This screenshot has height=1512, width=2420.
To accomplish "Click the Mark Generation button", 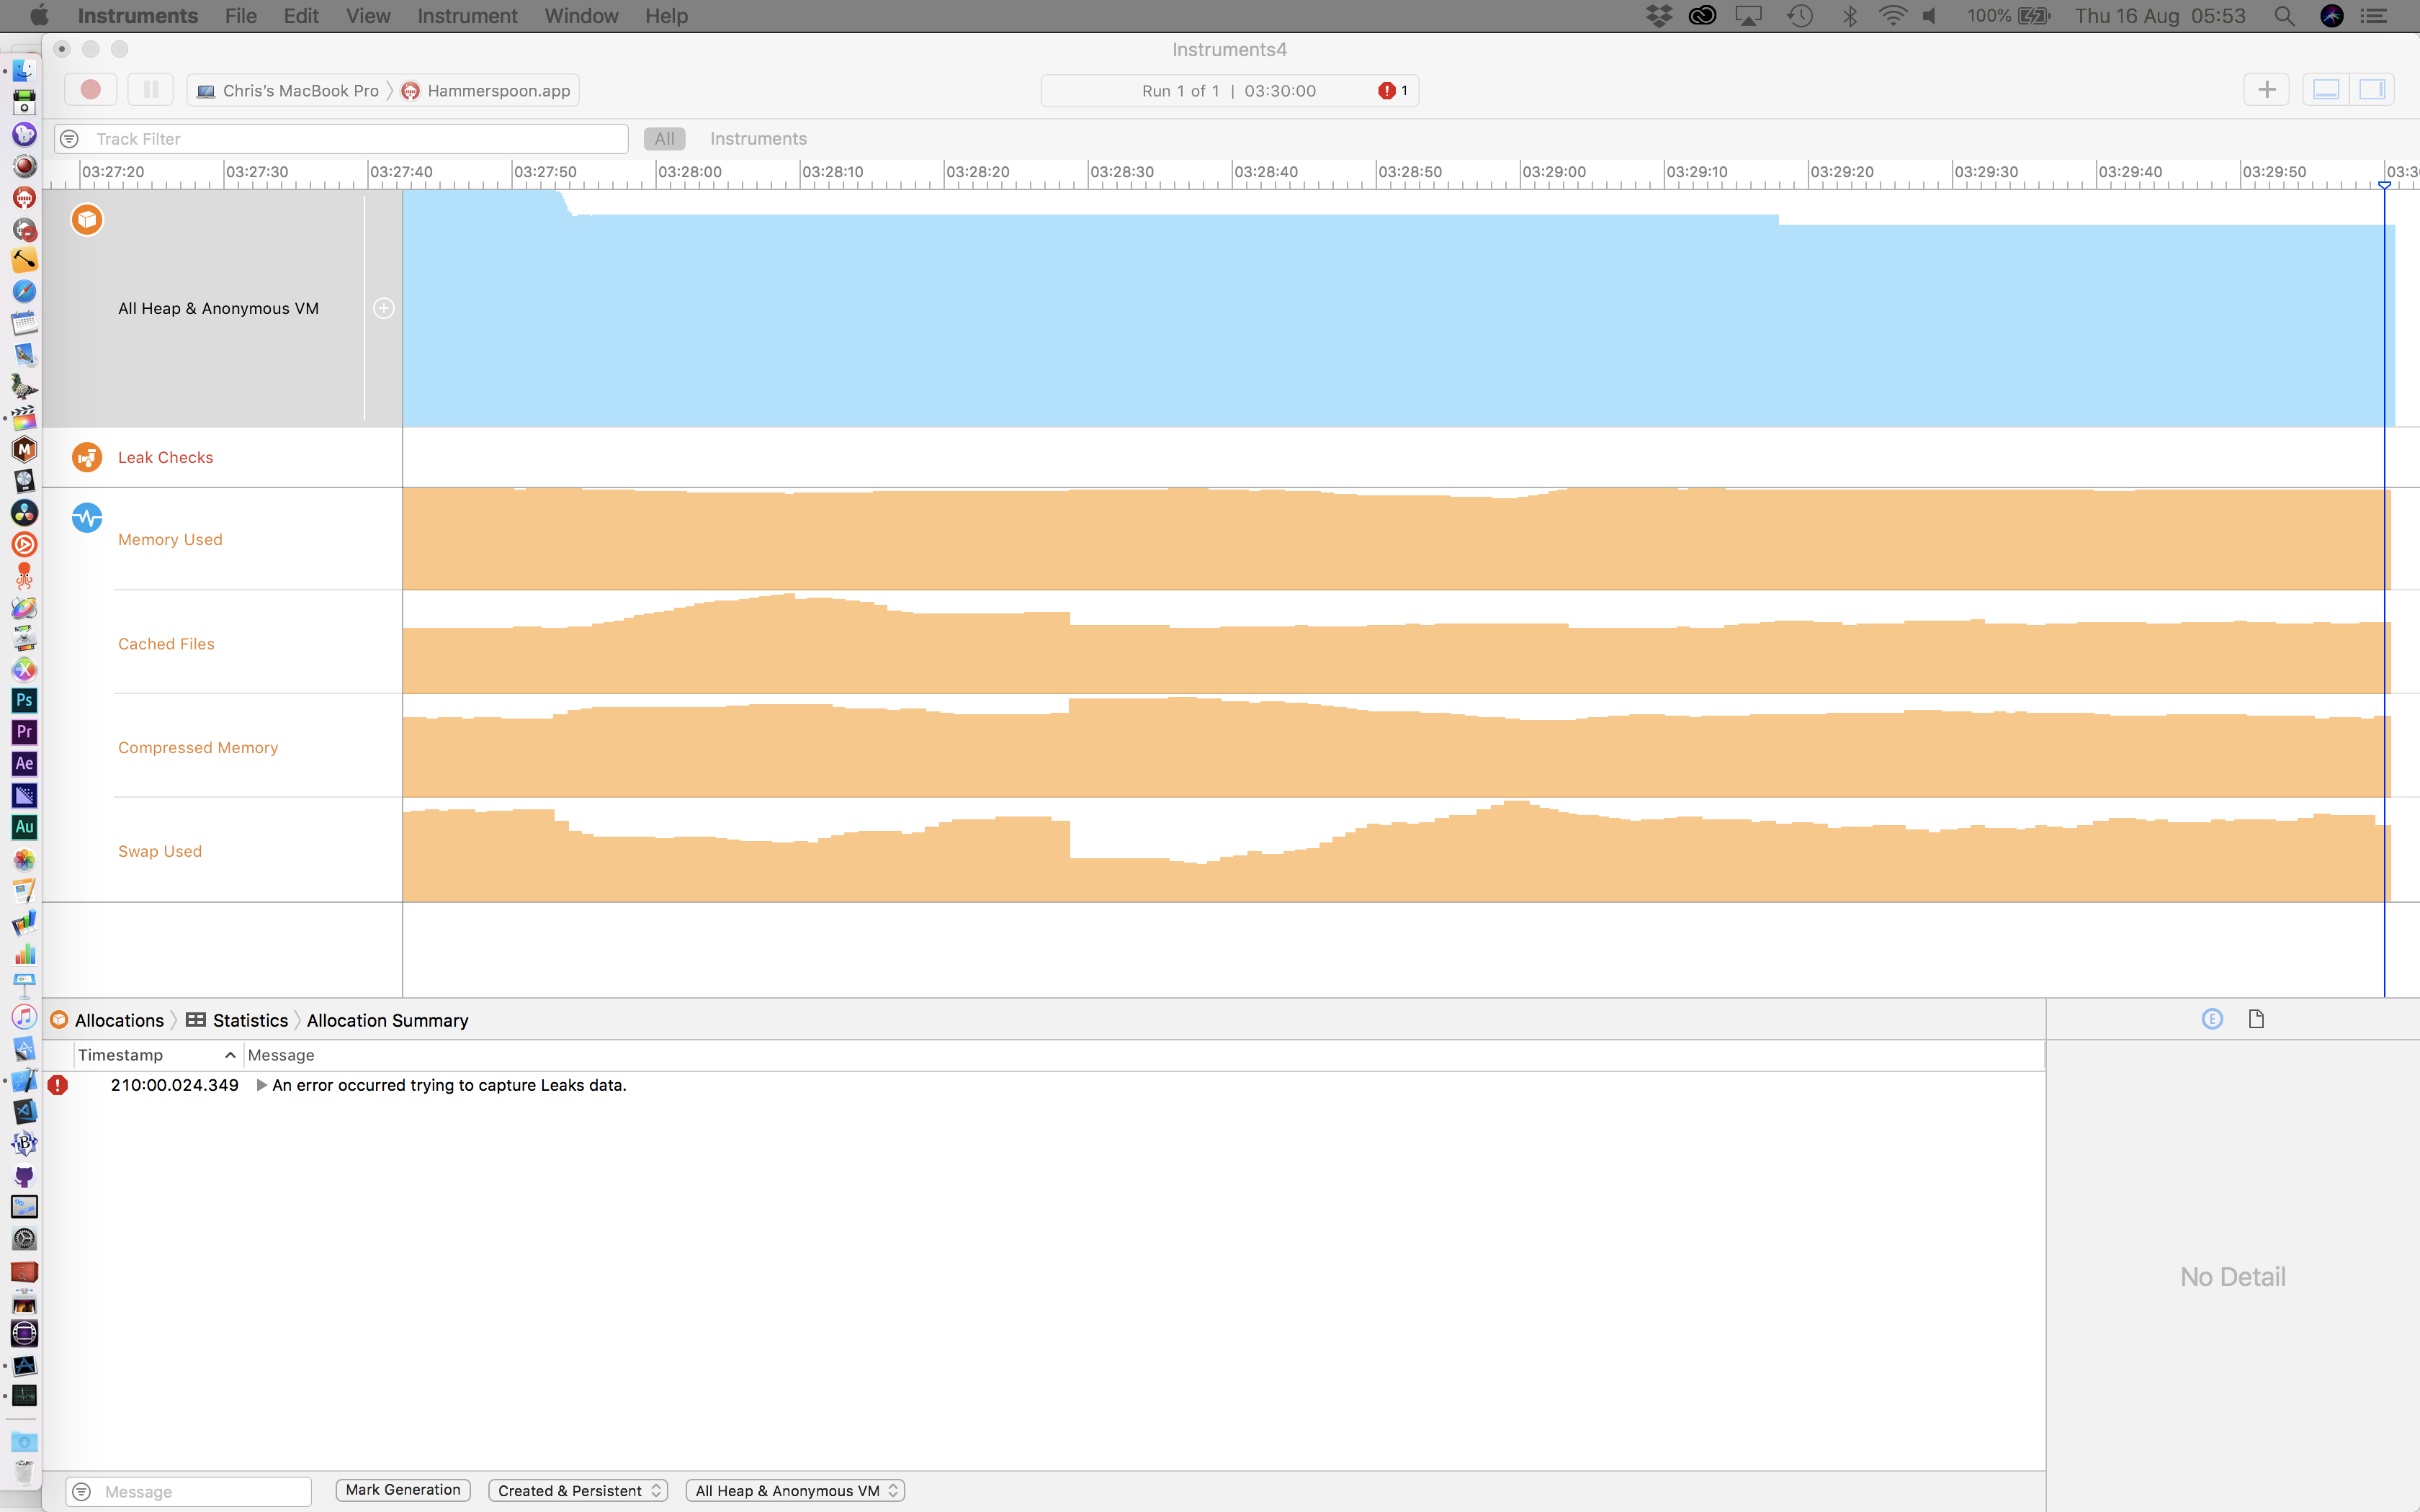I will (x=402, y=1489).
